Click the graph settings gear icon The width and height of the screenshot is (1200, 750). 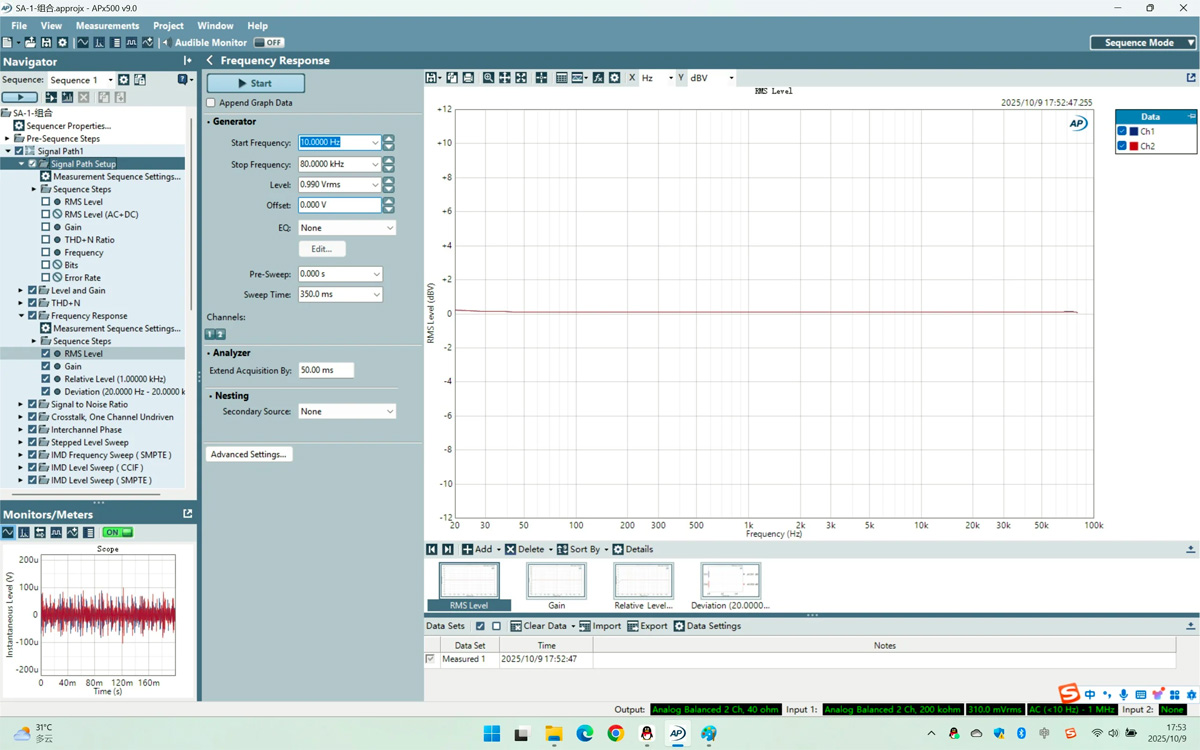[614, 77]
